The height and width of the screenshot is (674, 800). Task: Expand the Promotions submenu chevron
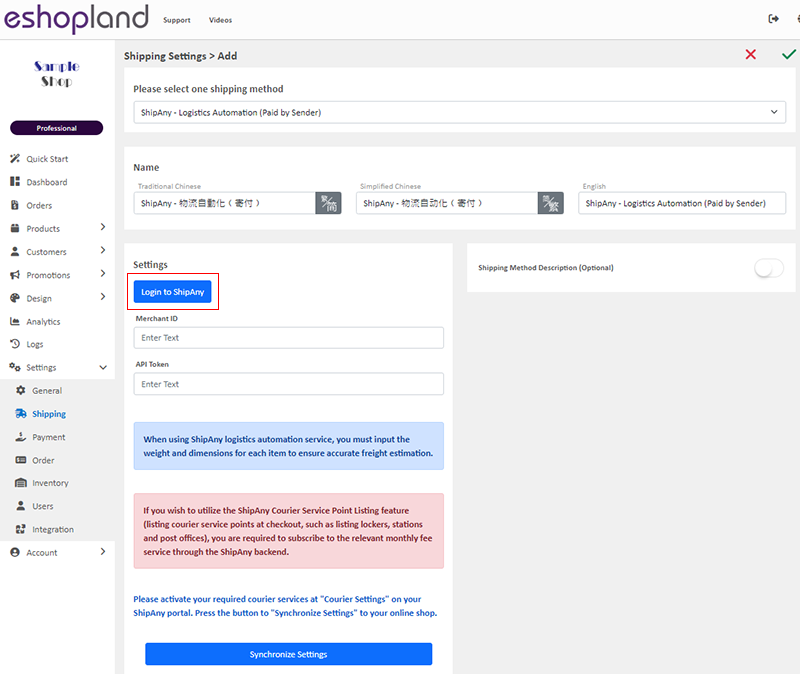[103, 273]
